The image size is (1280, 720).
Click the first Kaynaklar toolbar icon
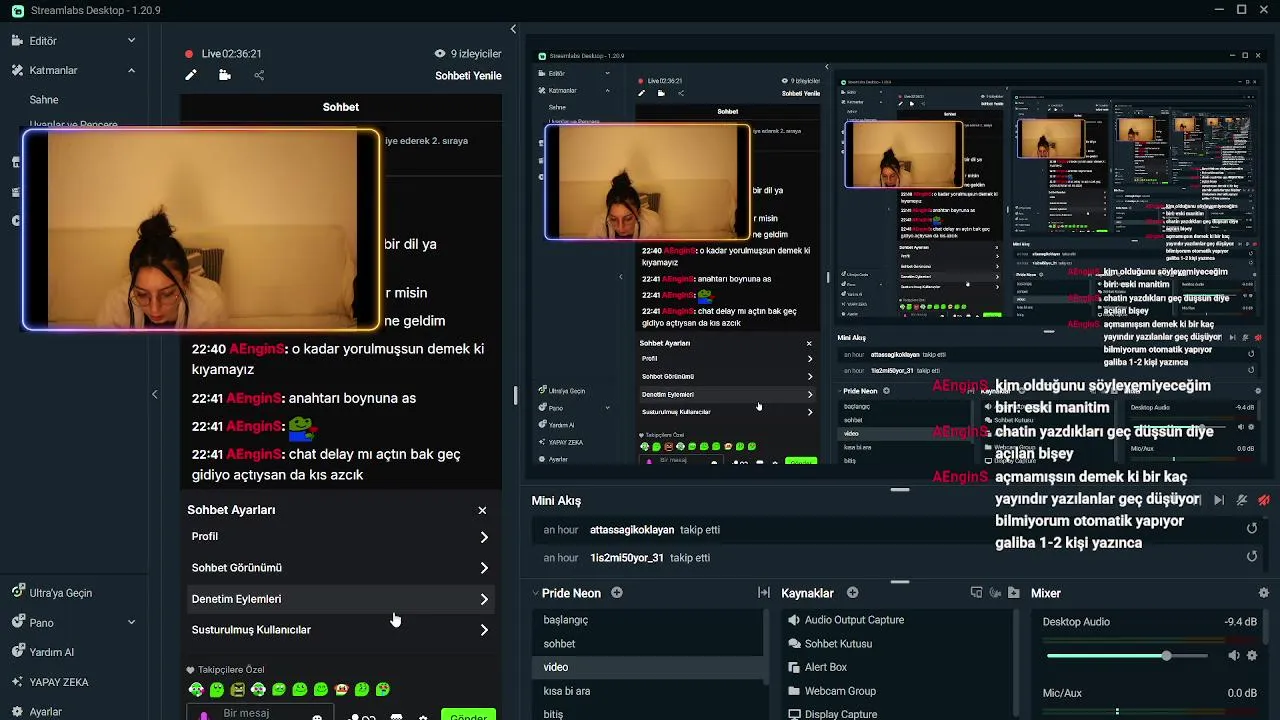977,593
